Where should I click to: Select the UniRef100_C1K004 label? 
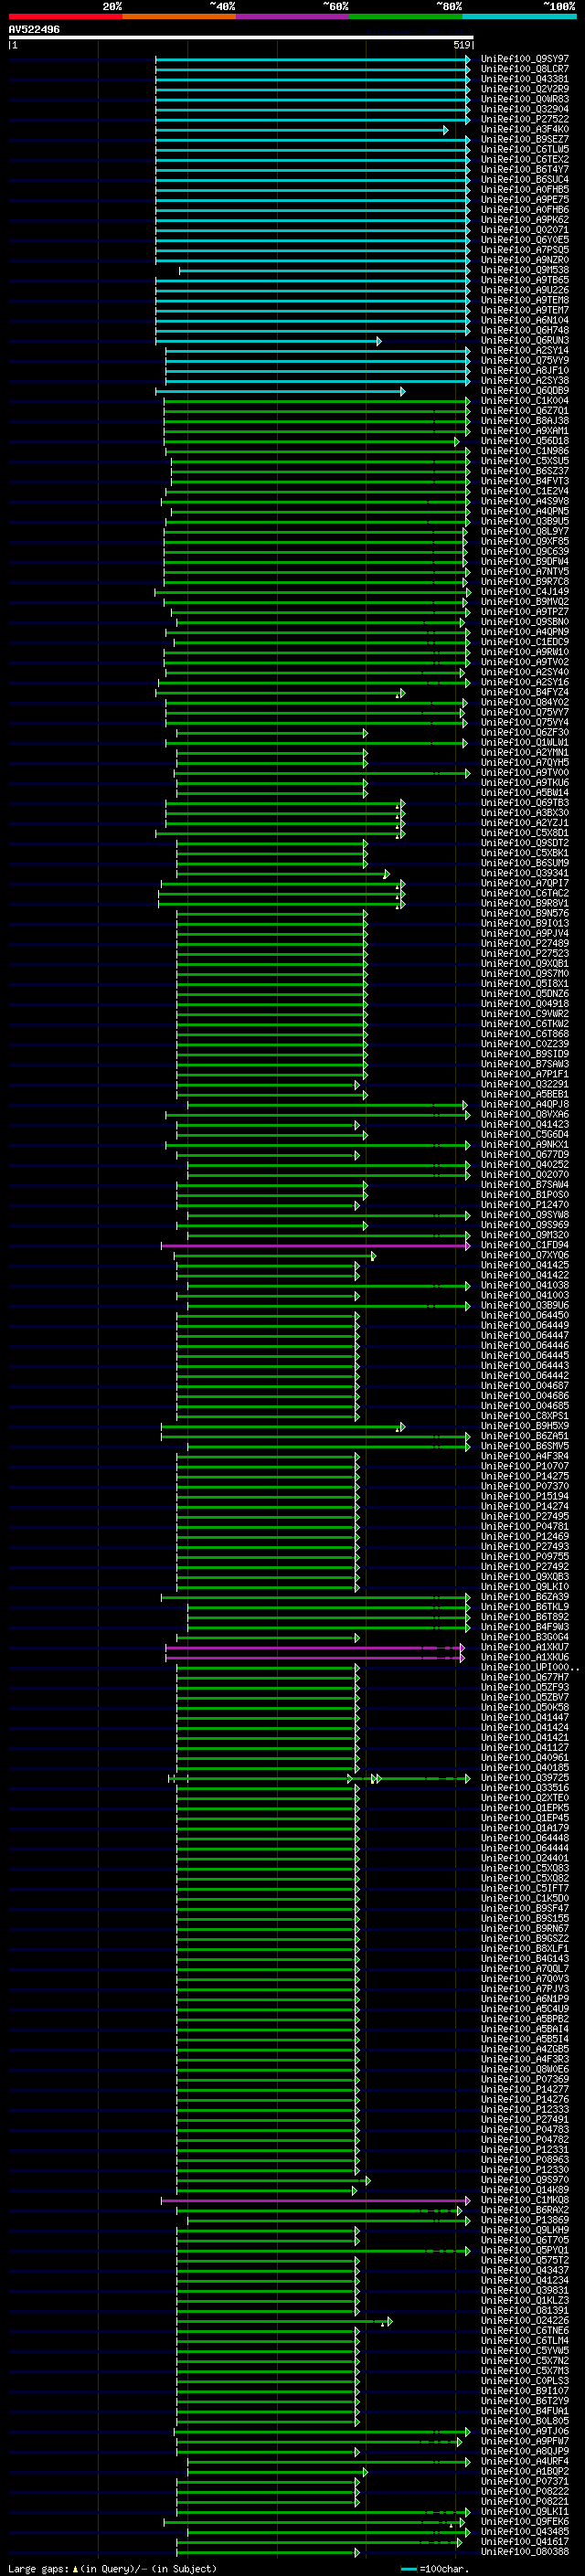coord(524,401)
